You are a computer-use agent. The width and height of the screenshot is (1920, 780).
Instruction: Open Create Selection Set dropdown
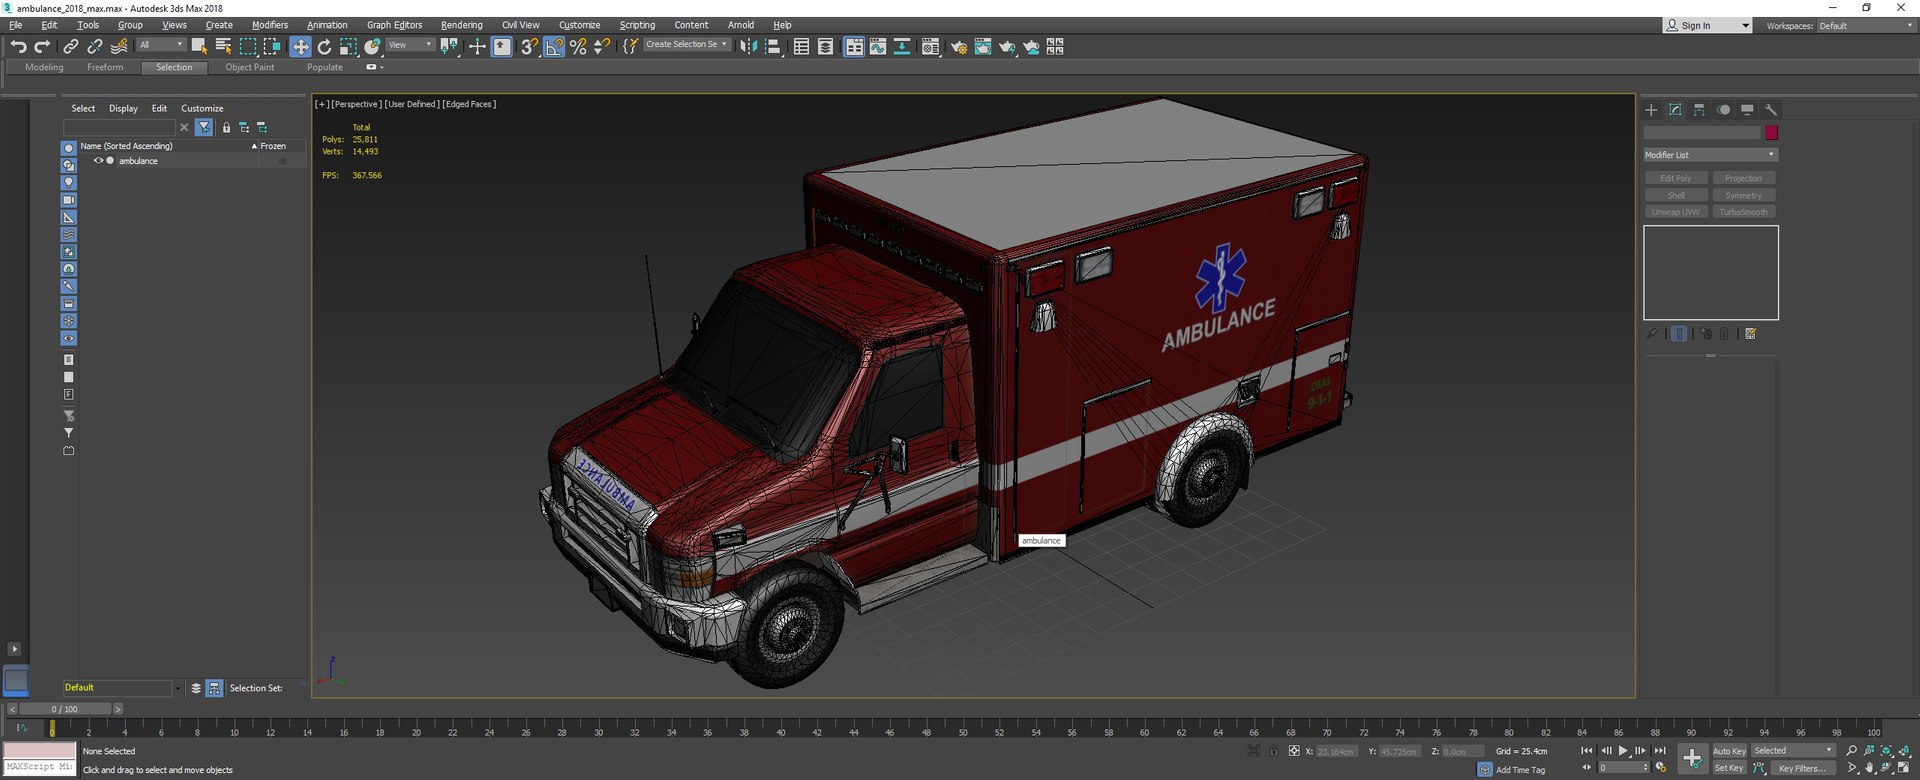click(686, 45)
